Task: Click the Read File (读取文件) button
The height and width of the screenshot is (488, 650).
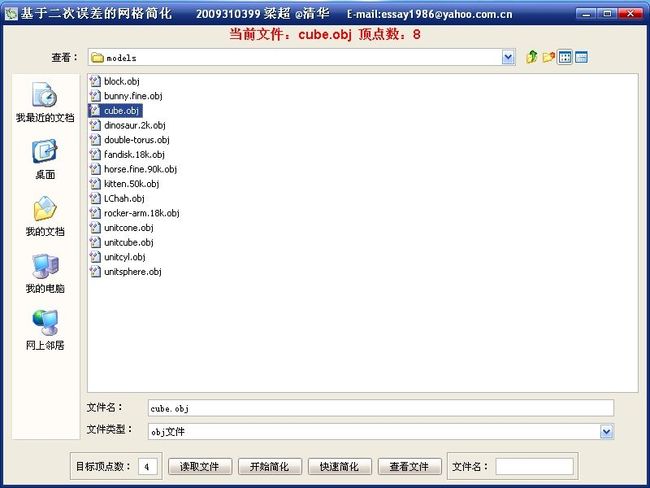Action: pyautogui.click(x=200, y=466)
